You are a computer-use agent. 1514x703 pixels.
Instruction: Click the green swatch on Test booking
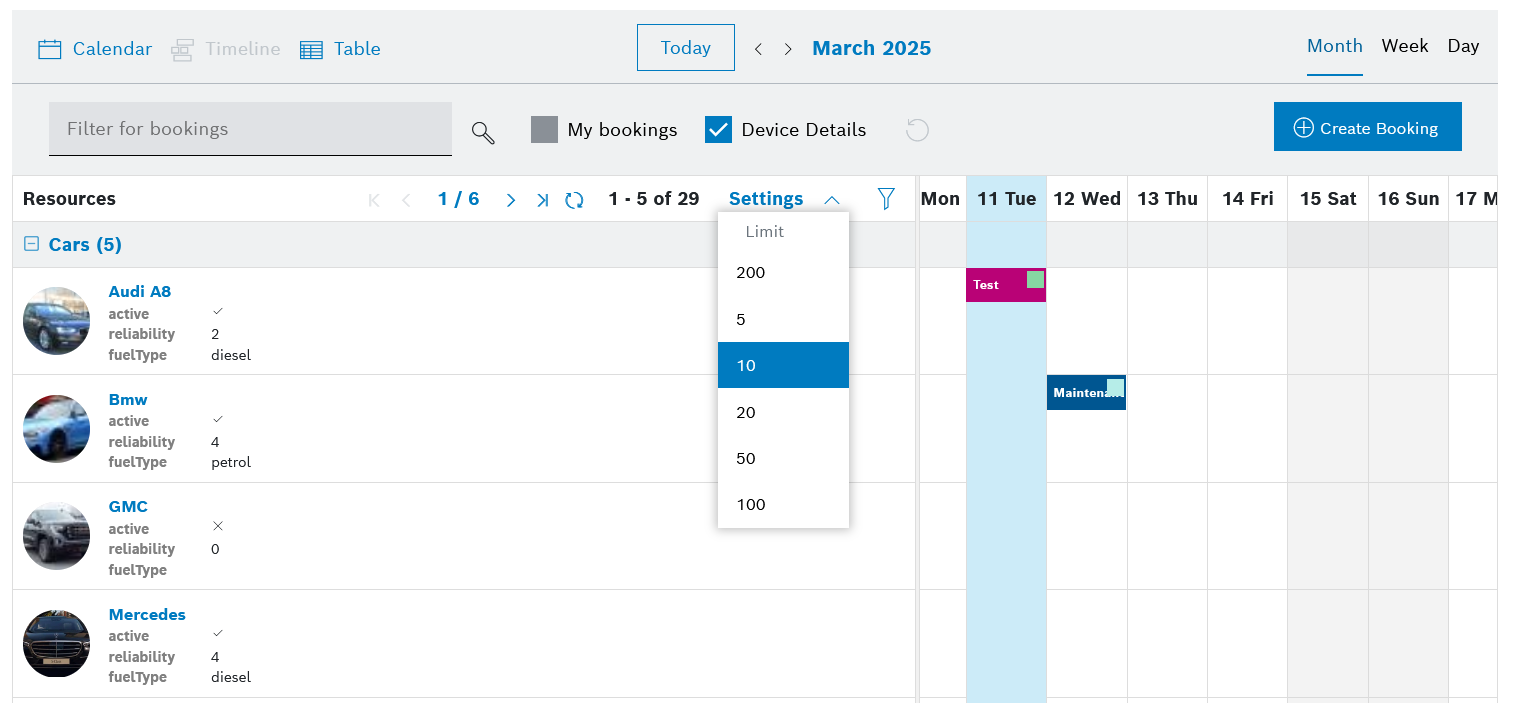[x=1035, y=280]
